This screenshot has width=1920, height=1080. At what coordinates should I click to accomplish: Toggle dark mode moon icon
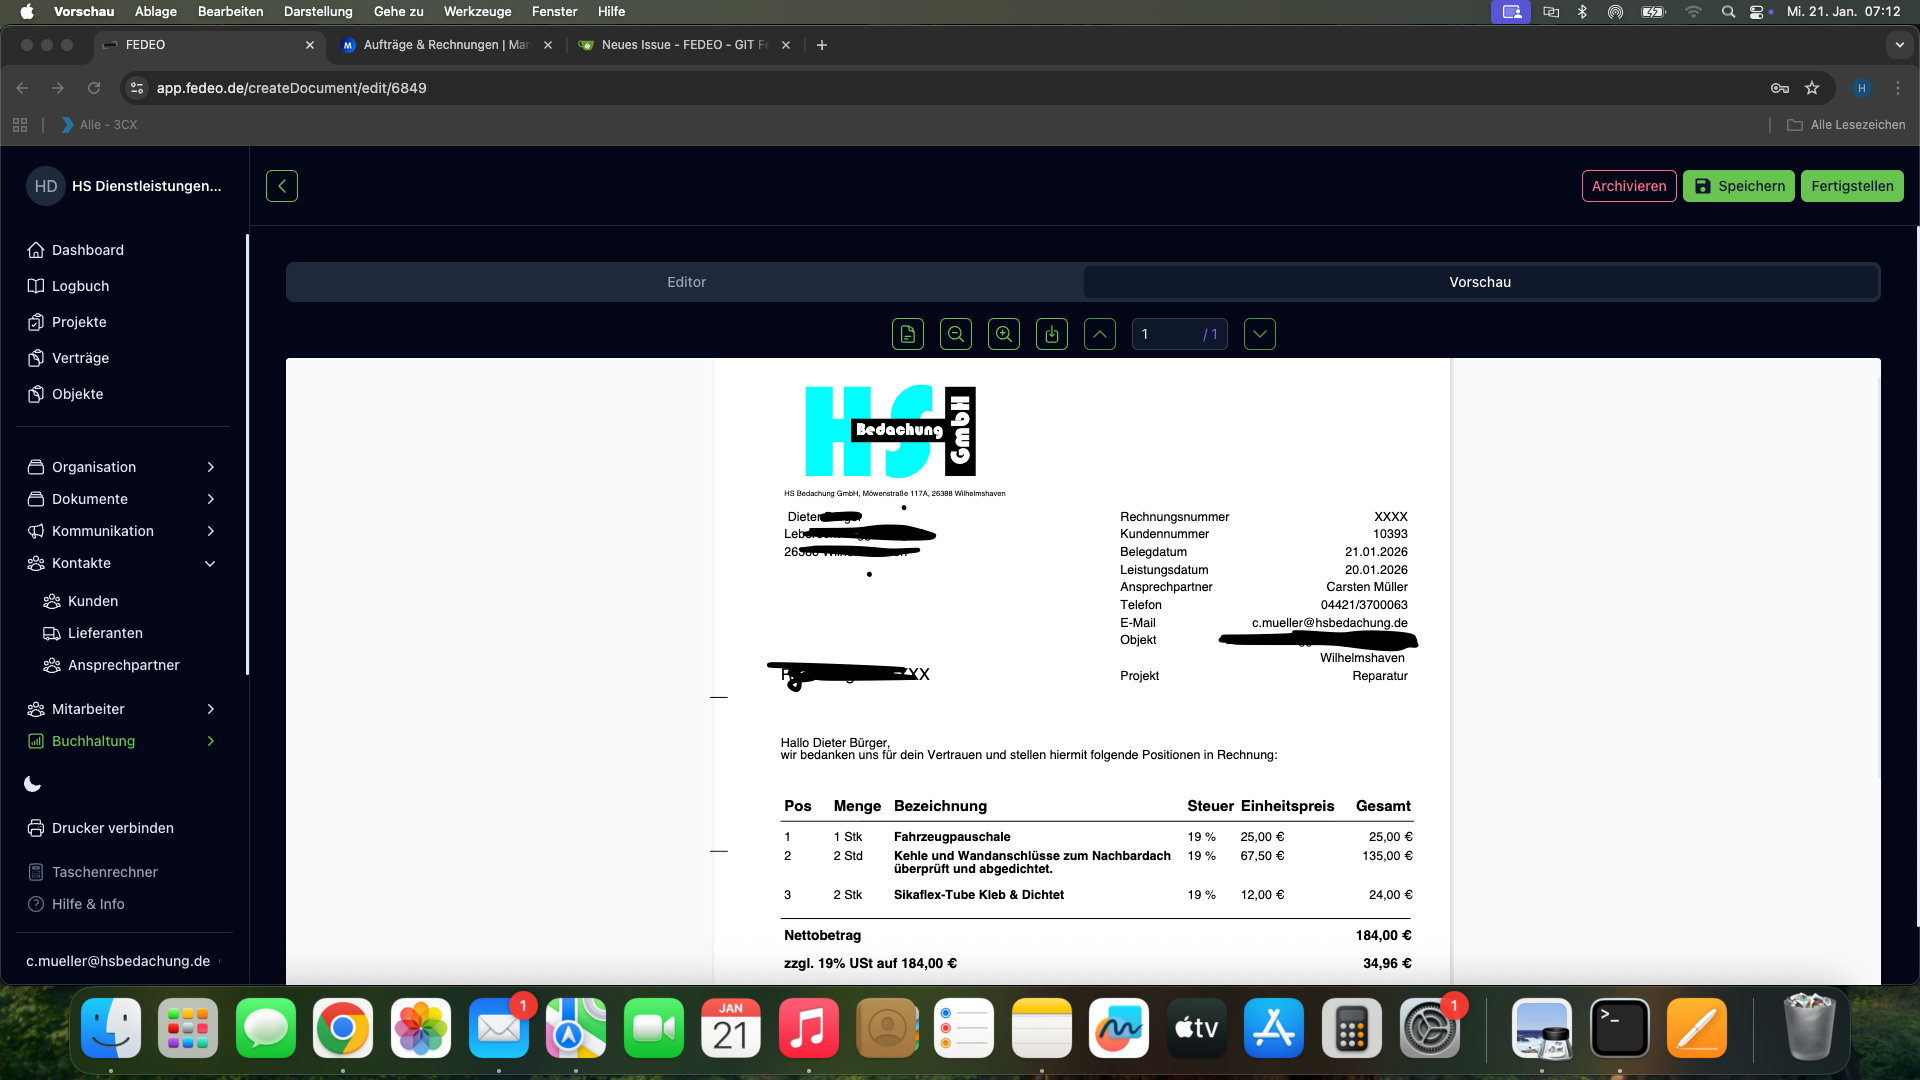coord(33,784)
